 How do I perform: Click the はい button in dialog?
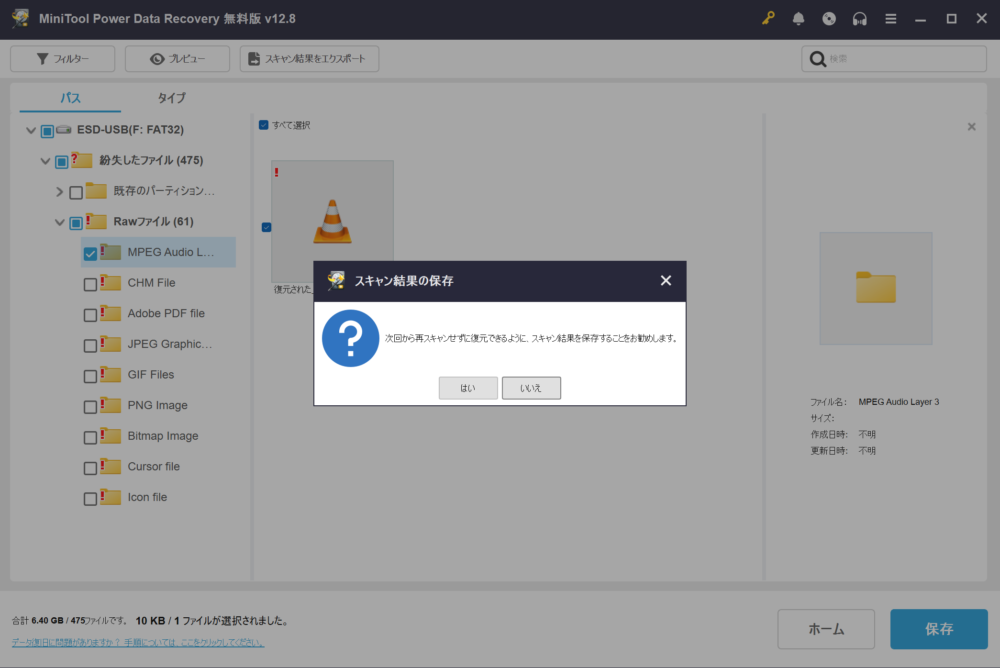tap(468, 388)
